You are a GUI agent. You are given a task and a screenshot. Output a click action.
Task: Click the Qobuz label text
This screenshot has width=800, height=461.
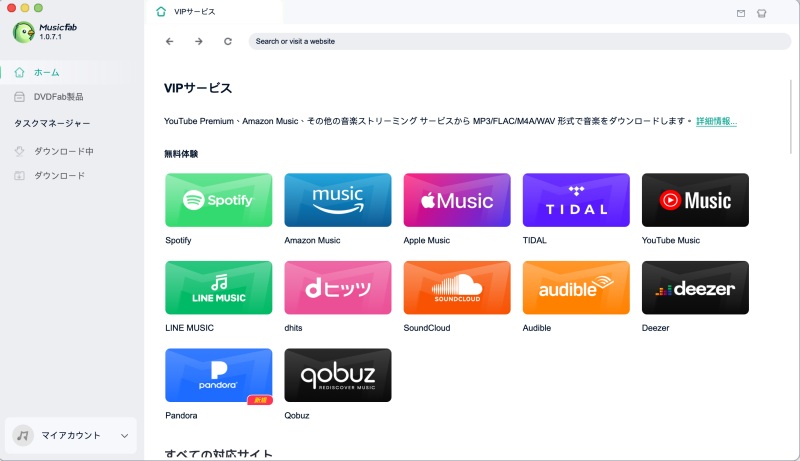coord(297,416)
